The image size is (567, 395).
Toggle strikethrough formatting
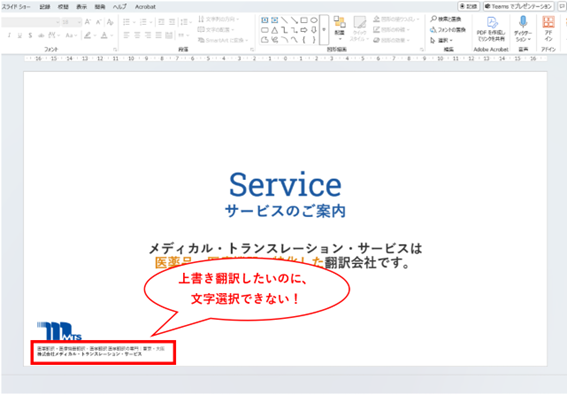[41, 35]
